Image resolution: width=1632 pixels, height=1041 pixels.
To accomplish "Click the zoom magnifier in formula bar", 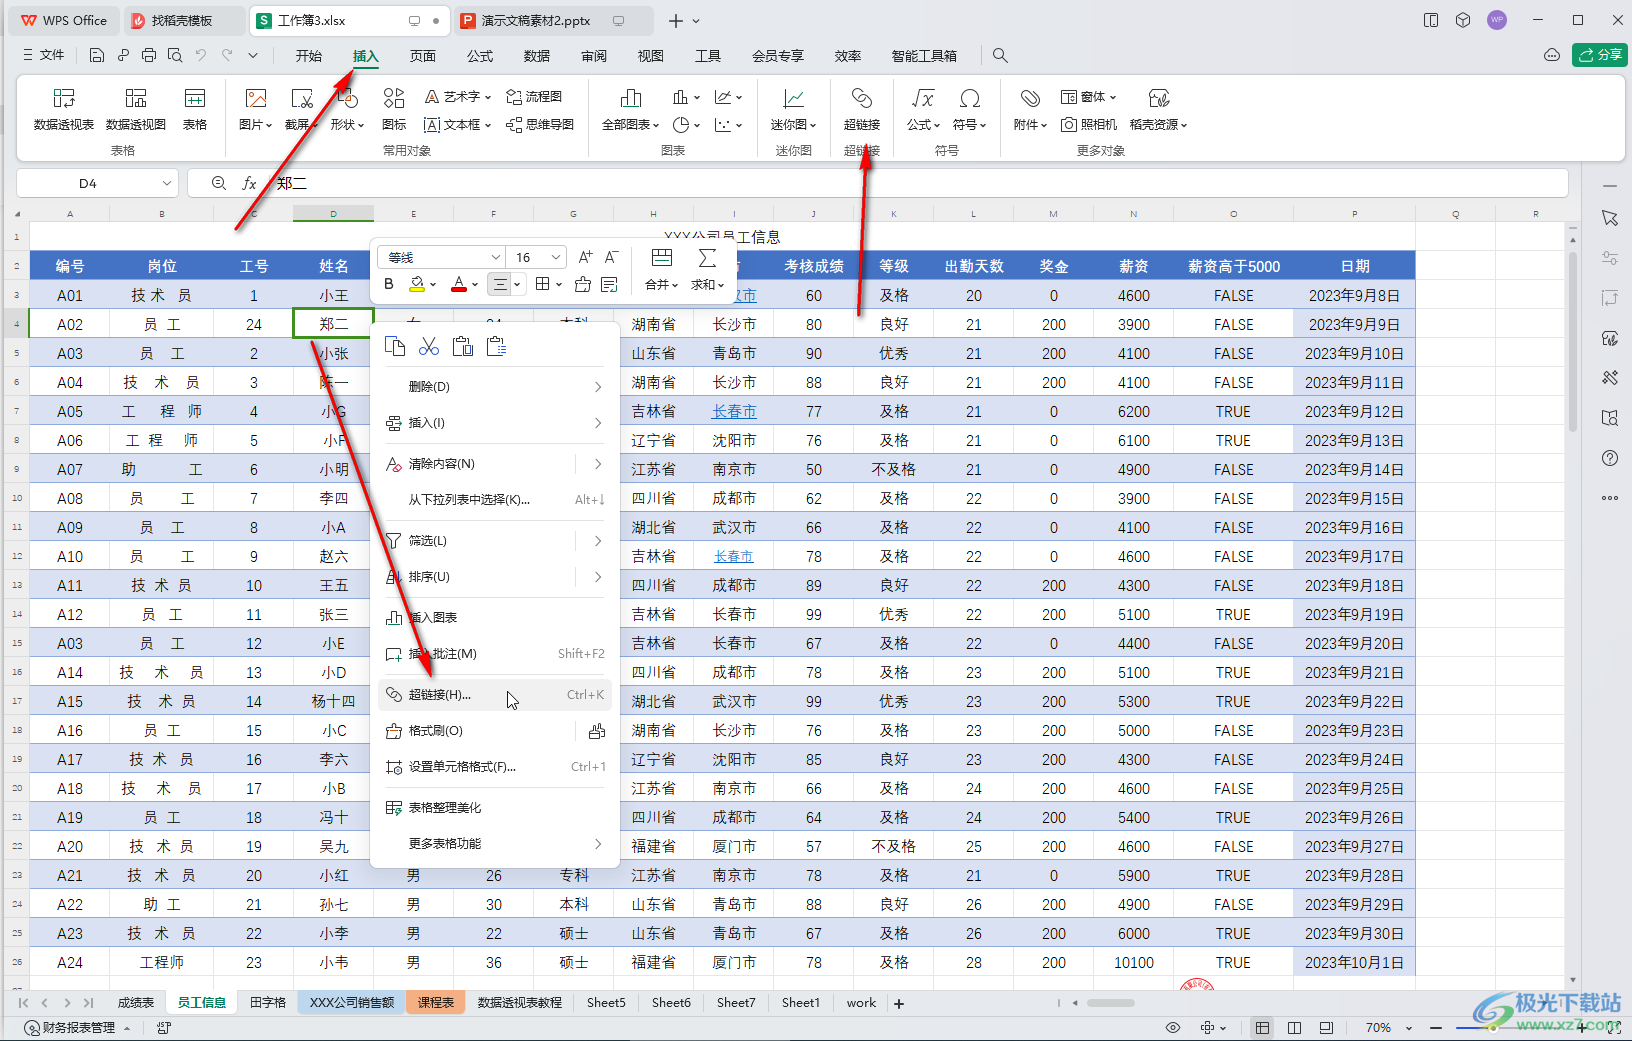I will (x=219, y=183).
